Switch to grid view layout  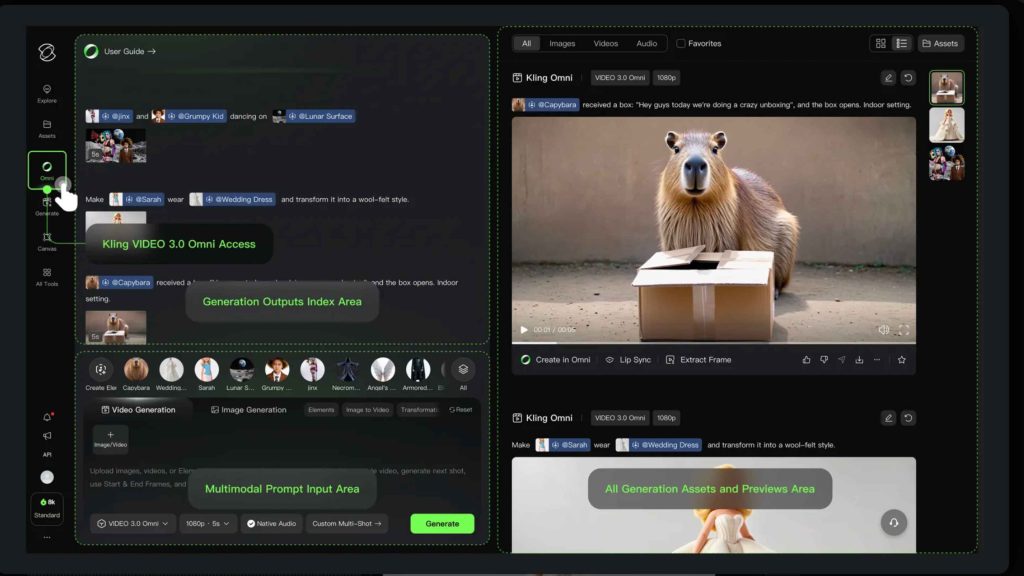[880, 43]
